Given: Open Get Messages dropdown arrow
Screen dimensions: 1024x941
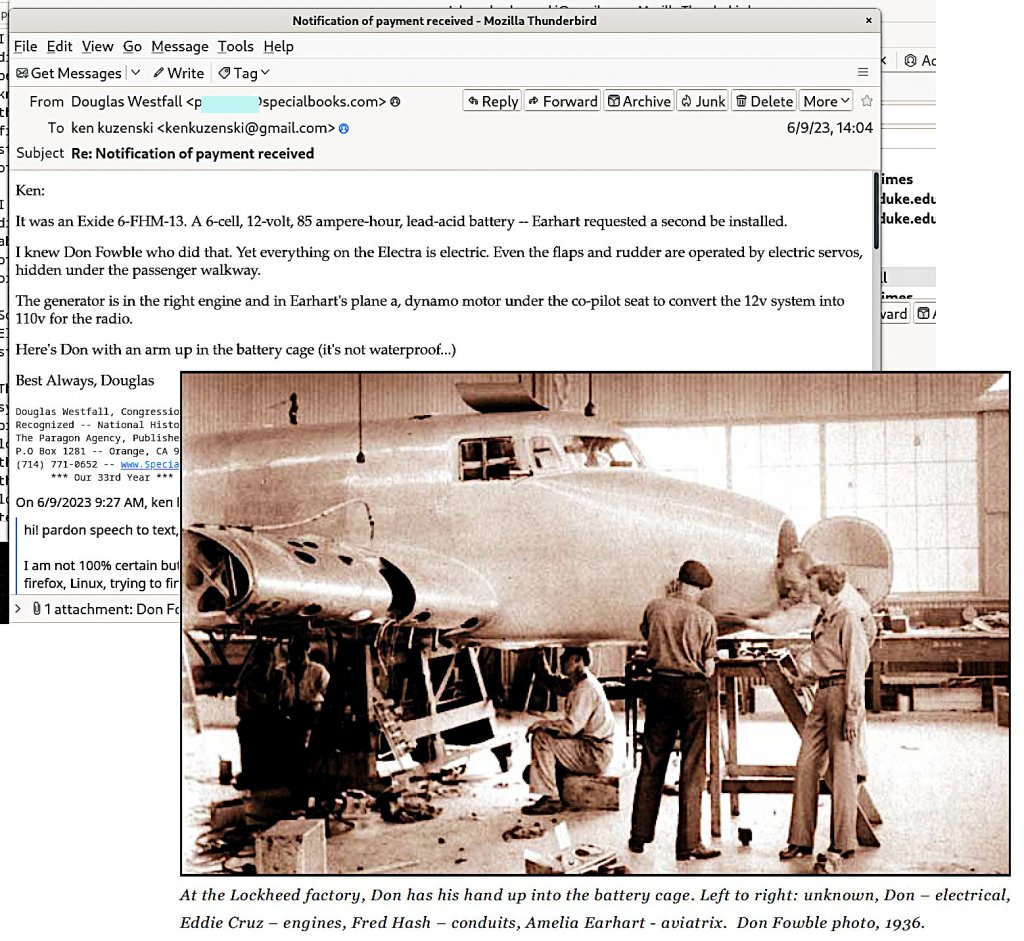Looking at the screenshot, I should [x=132, y=73].
